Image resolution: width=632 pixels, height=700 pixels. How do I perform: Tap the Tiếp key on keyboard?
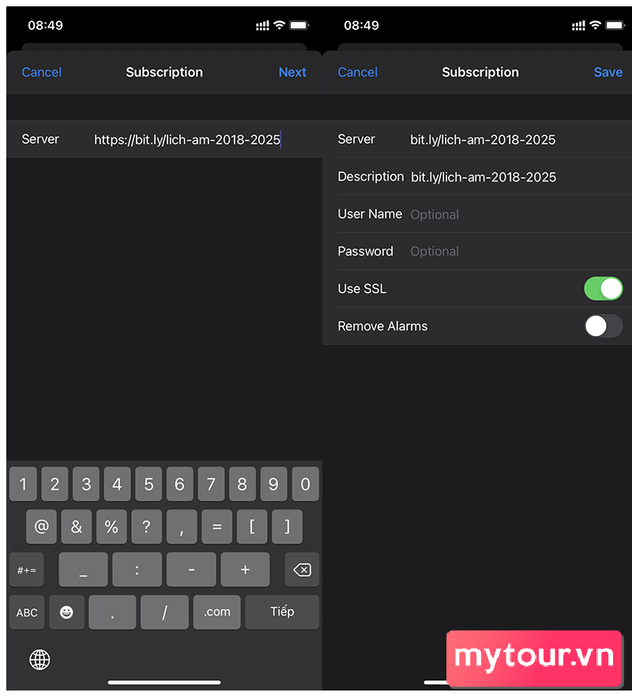(282, 612)
